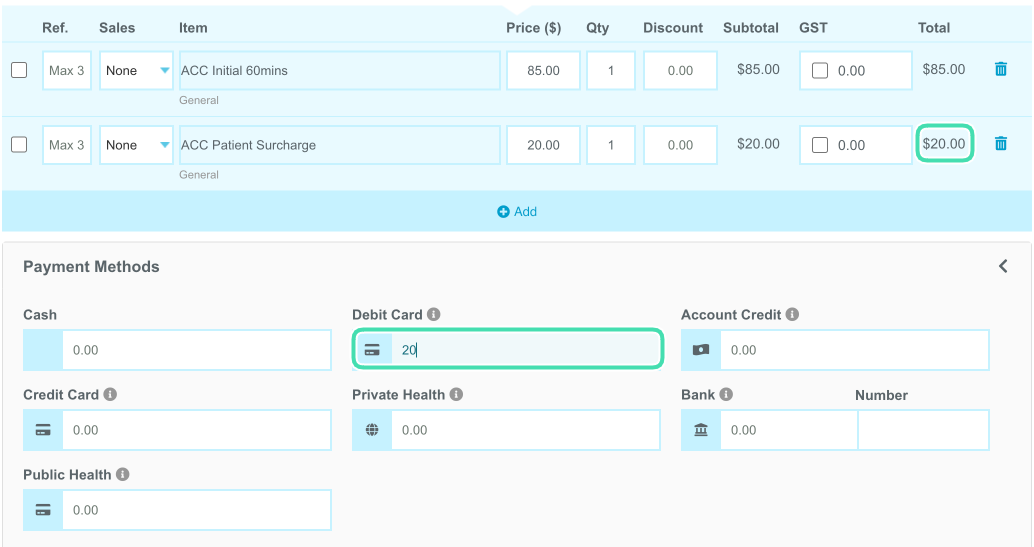Click Ref. field of ACC Initial 60mins row

click(67, 71)
